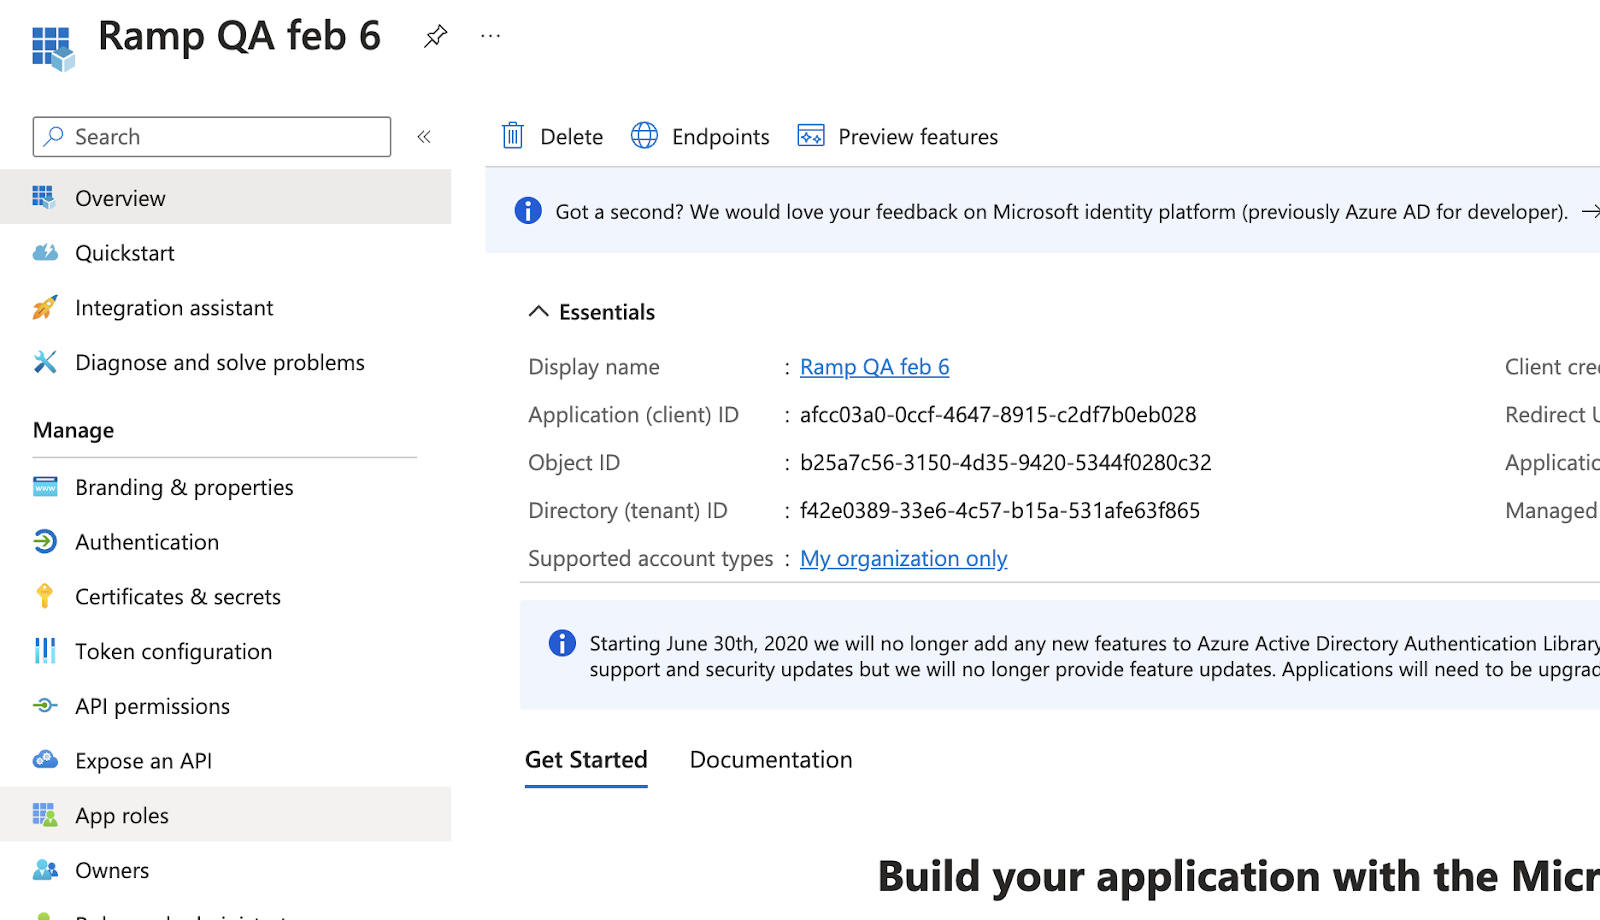Click the Diagnose wrench icon

(x=45, y=362)
